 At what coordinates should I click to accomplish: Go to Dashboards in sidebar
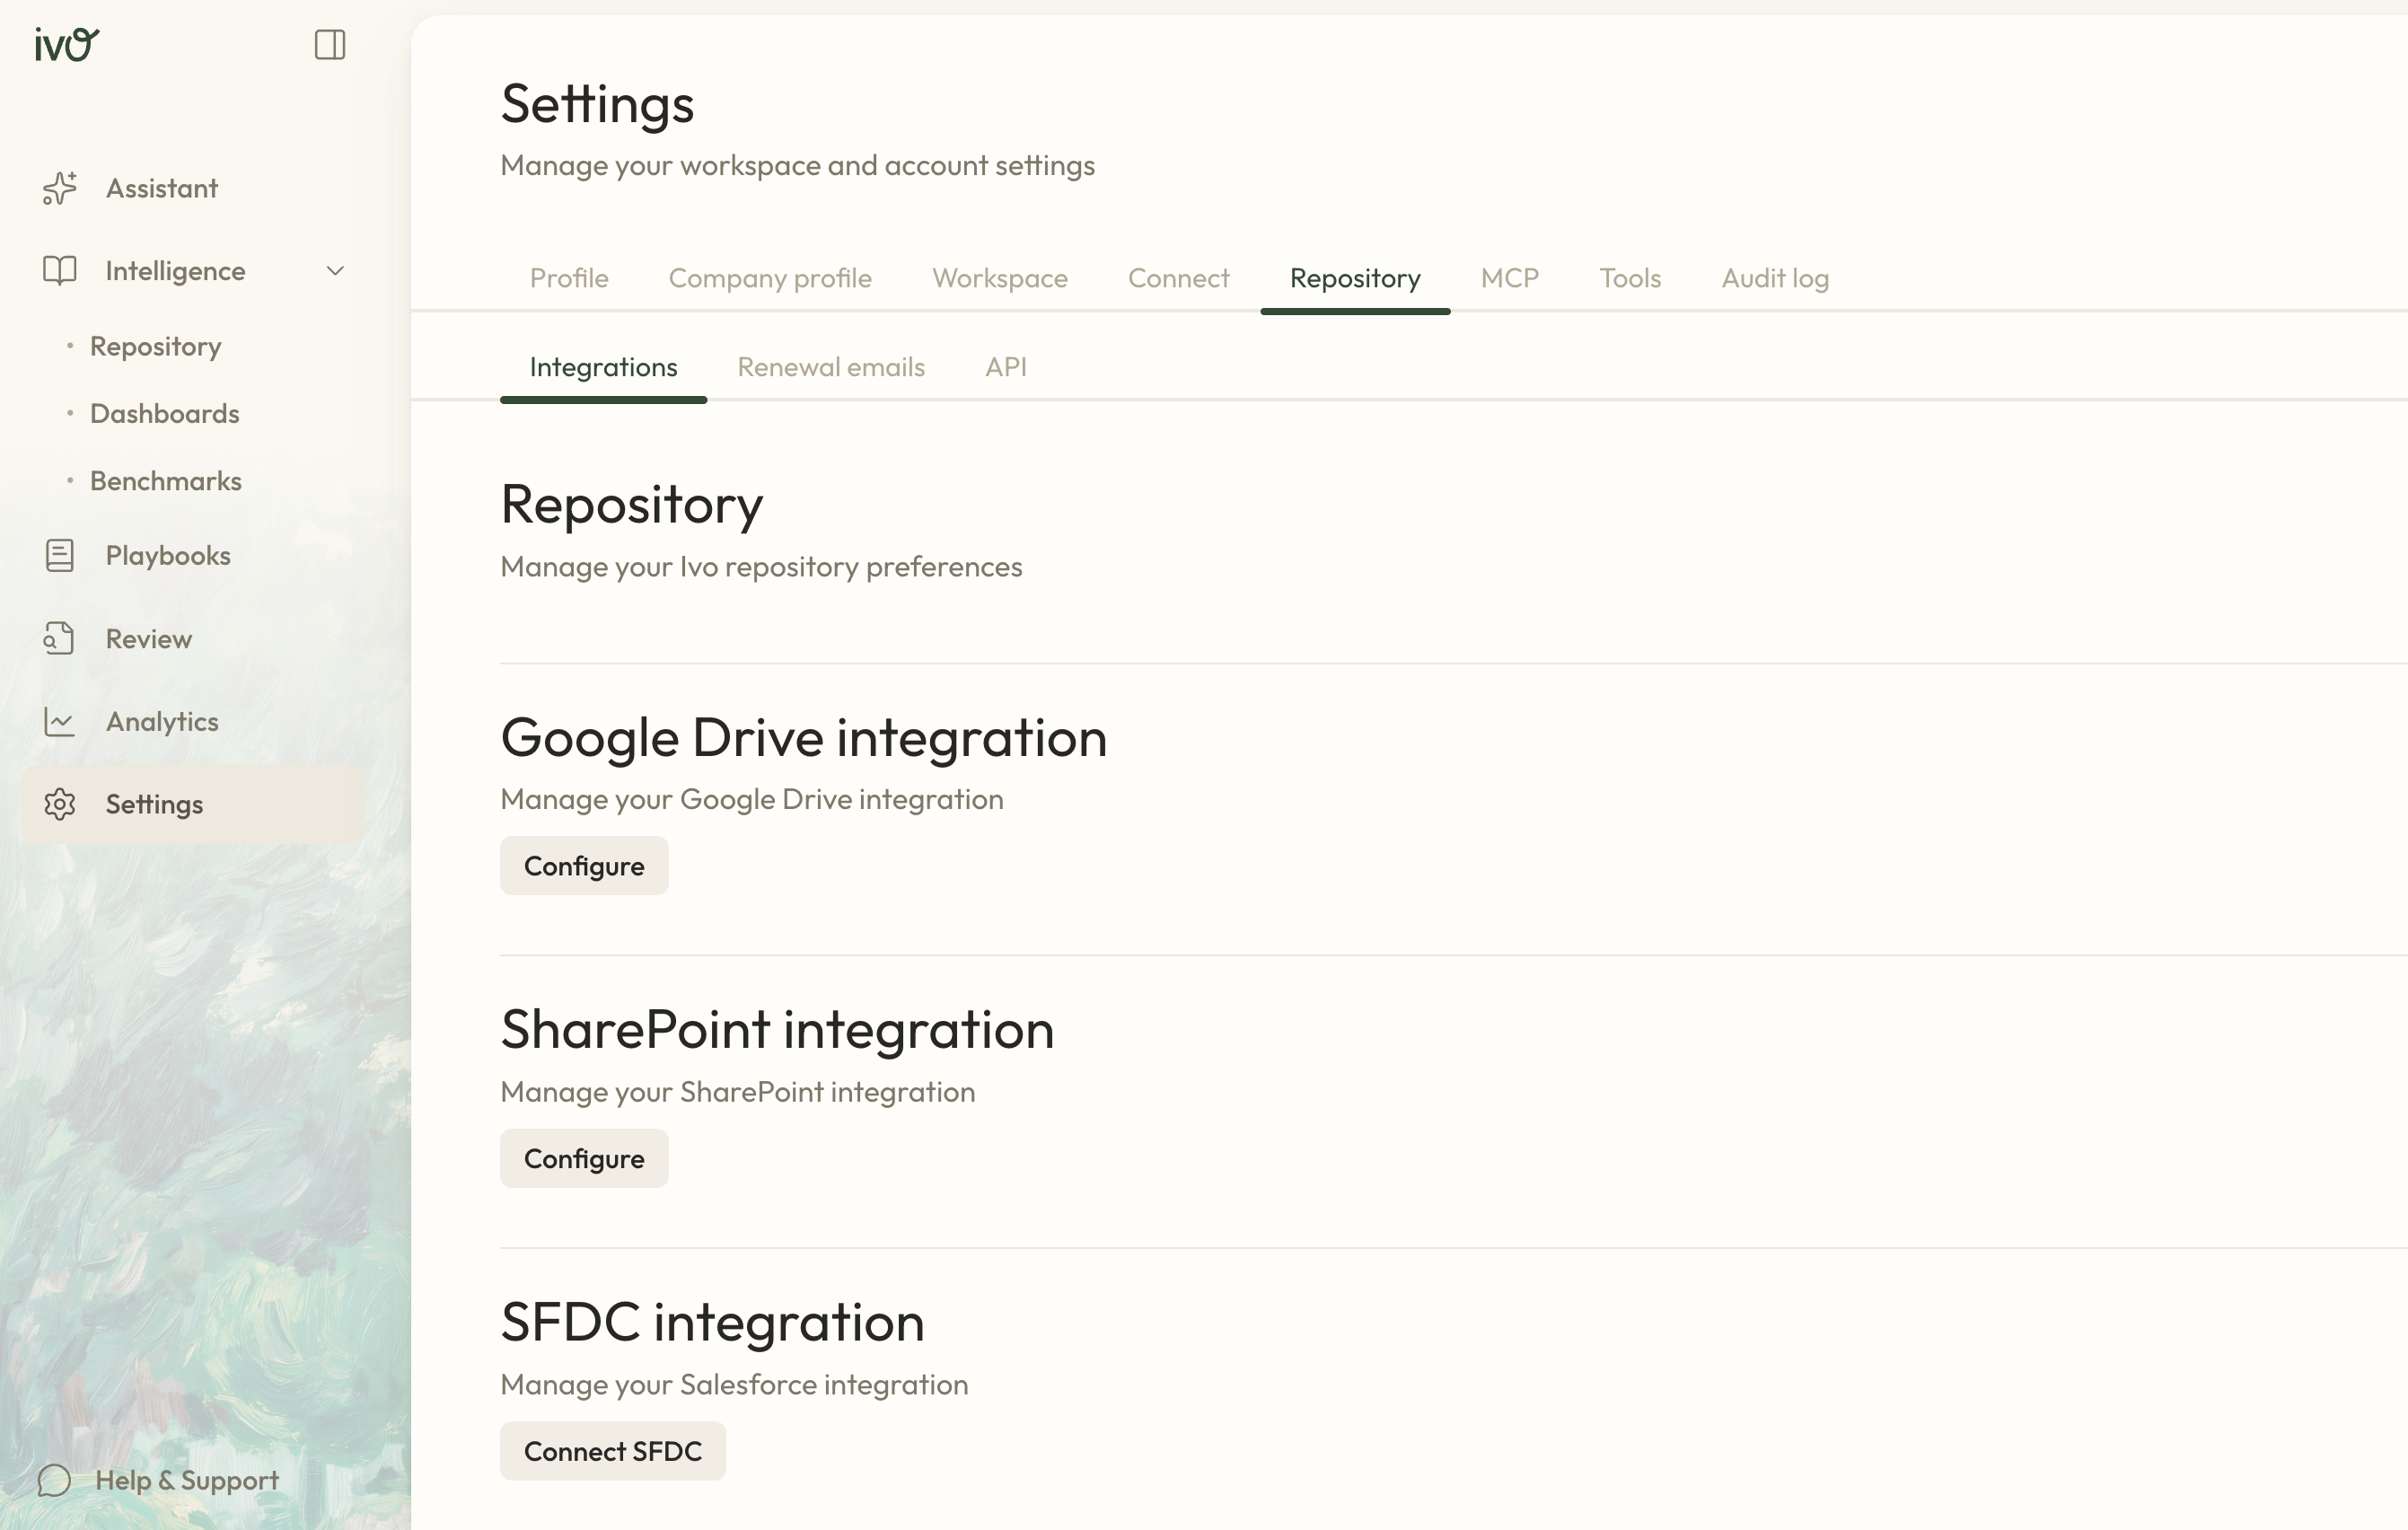point(164,413)
